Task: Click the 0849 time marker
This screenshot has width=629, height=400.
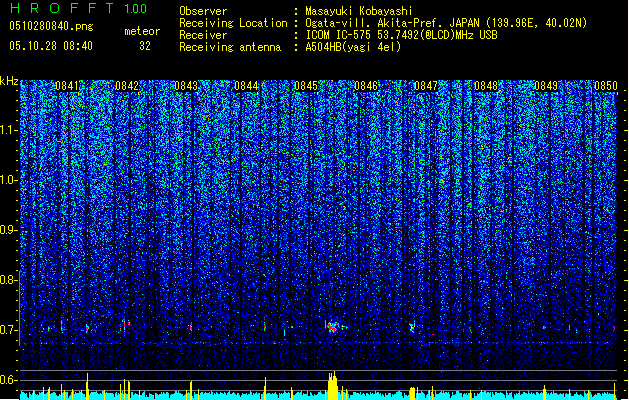Action: [546, 86]
